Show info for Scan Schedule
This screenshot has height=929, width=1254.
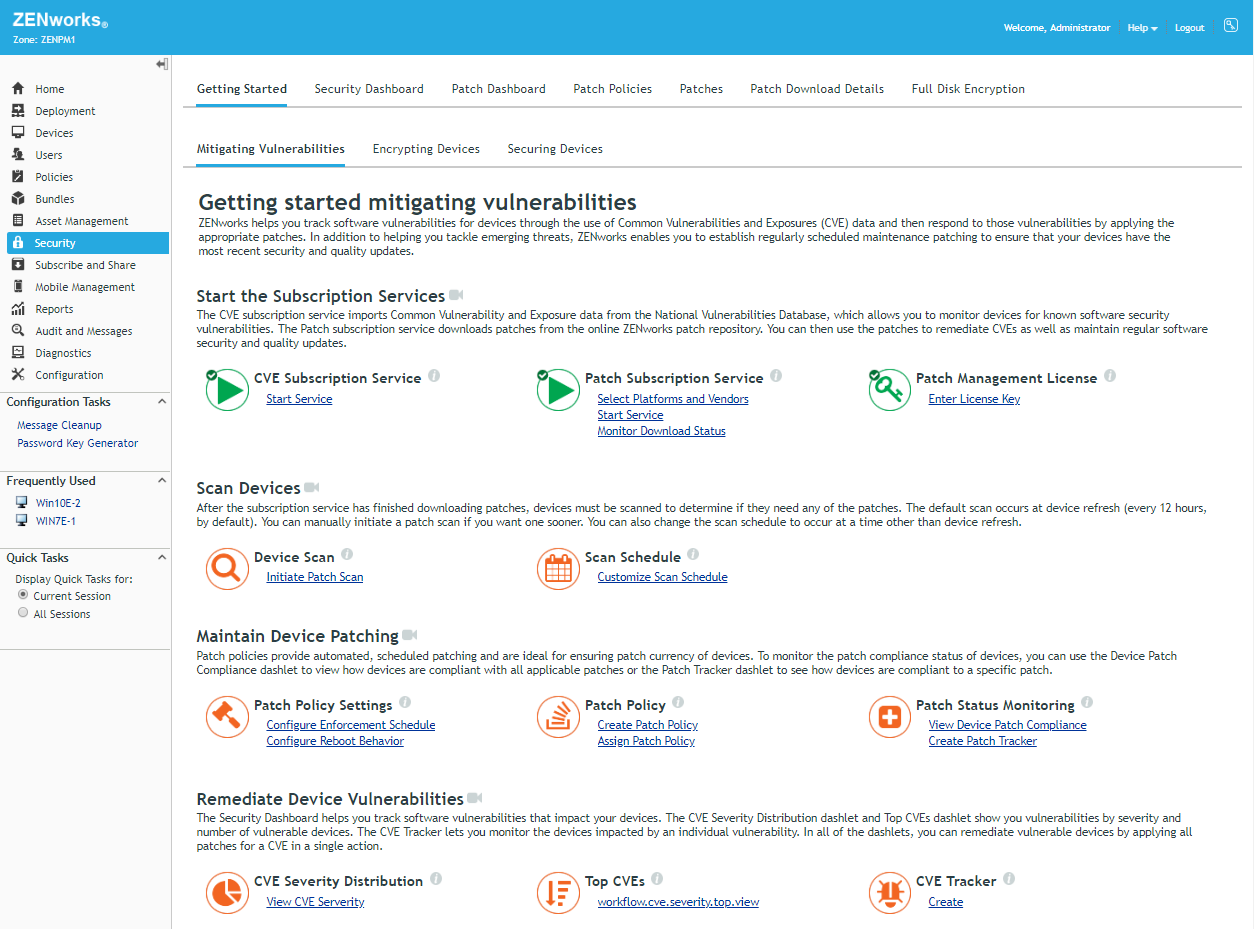click(693, 554)
